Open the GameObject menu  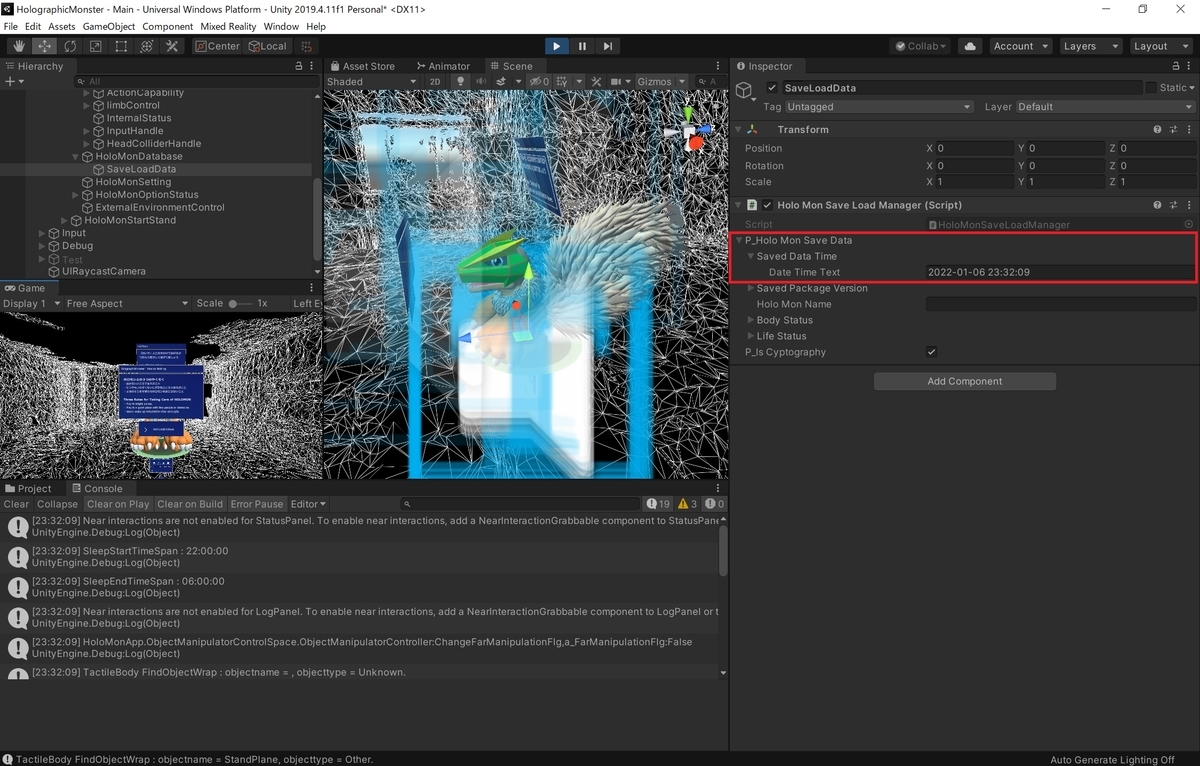coord(108,26)
